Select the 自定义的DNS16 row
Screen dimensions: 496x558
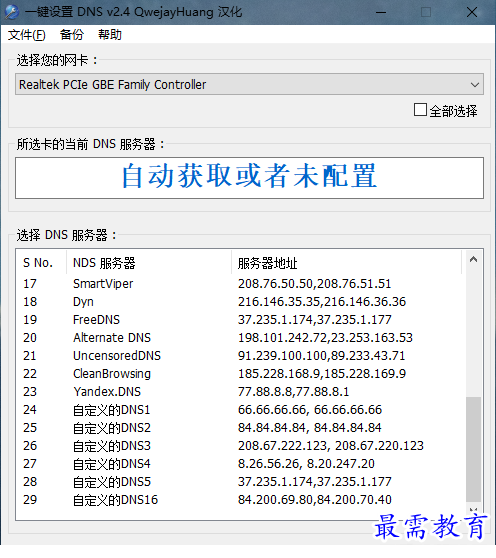point(241,500)
